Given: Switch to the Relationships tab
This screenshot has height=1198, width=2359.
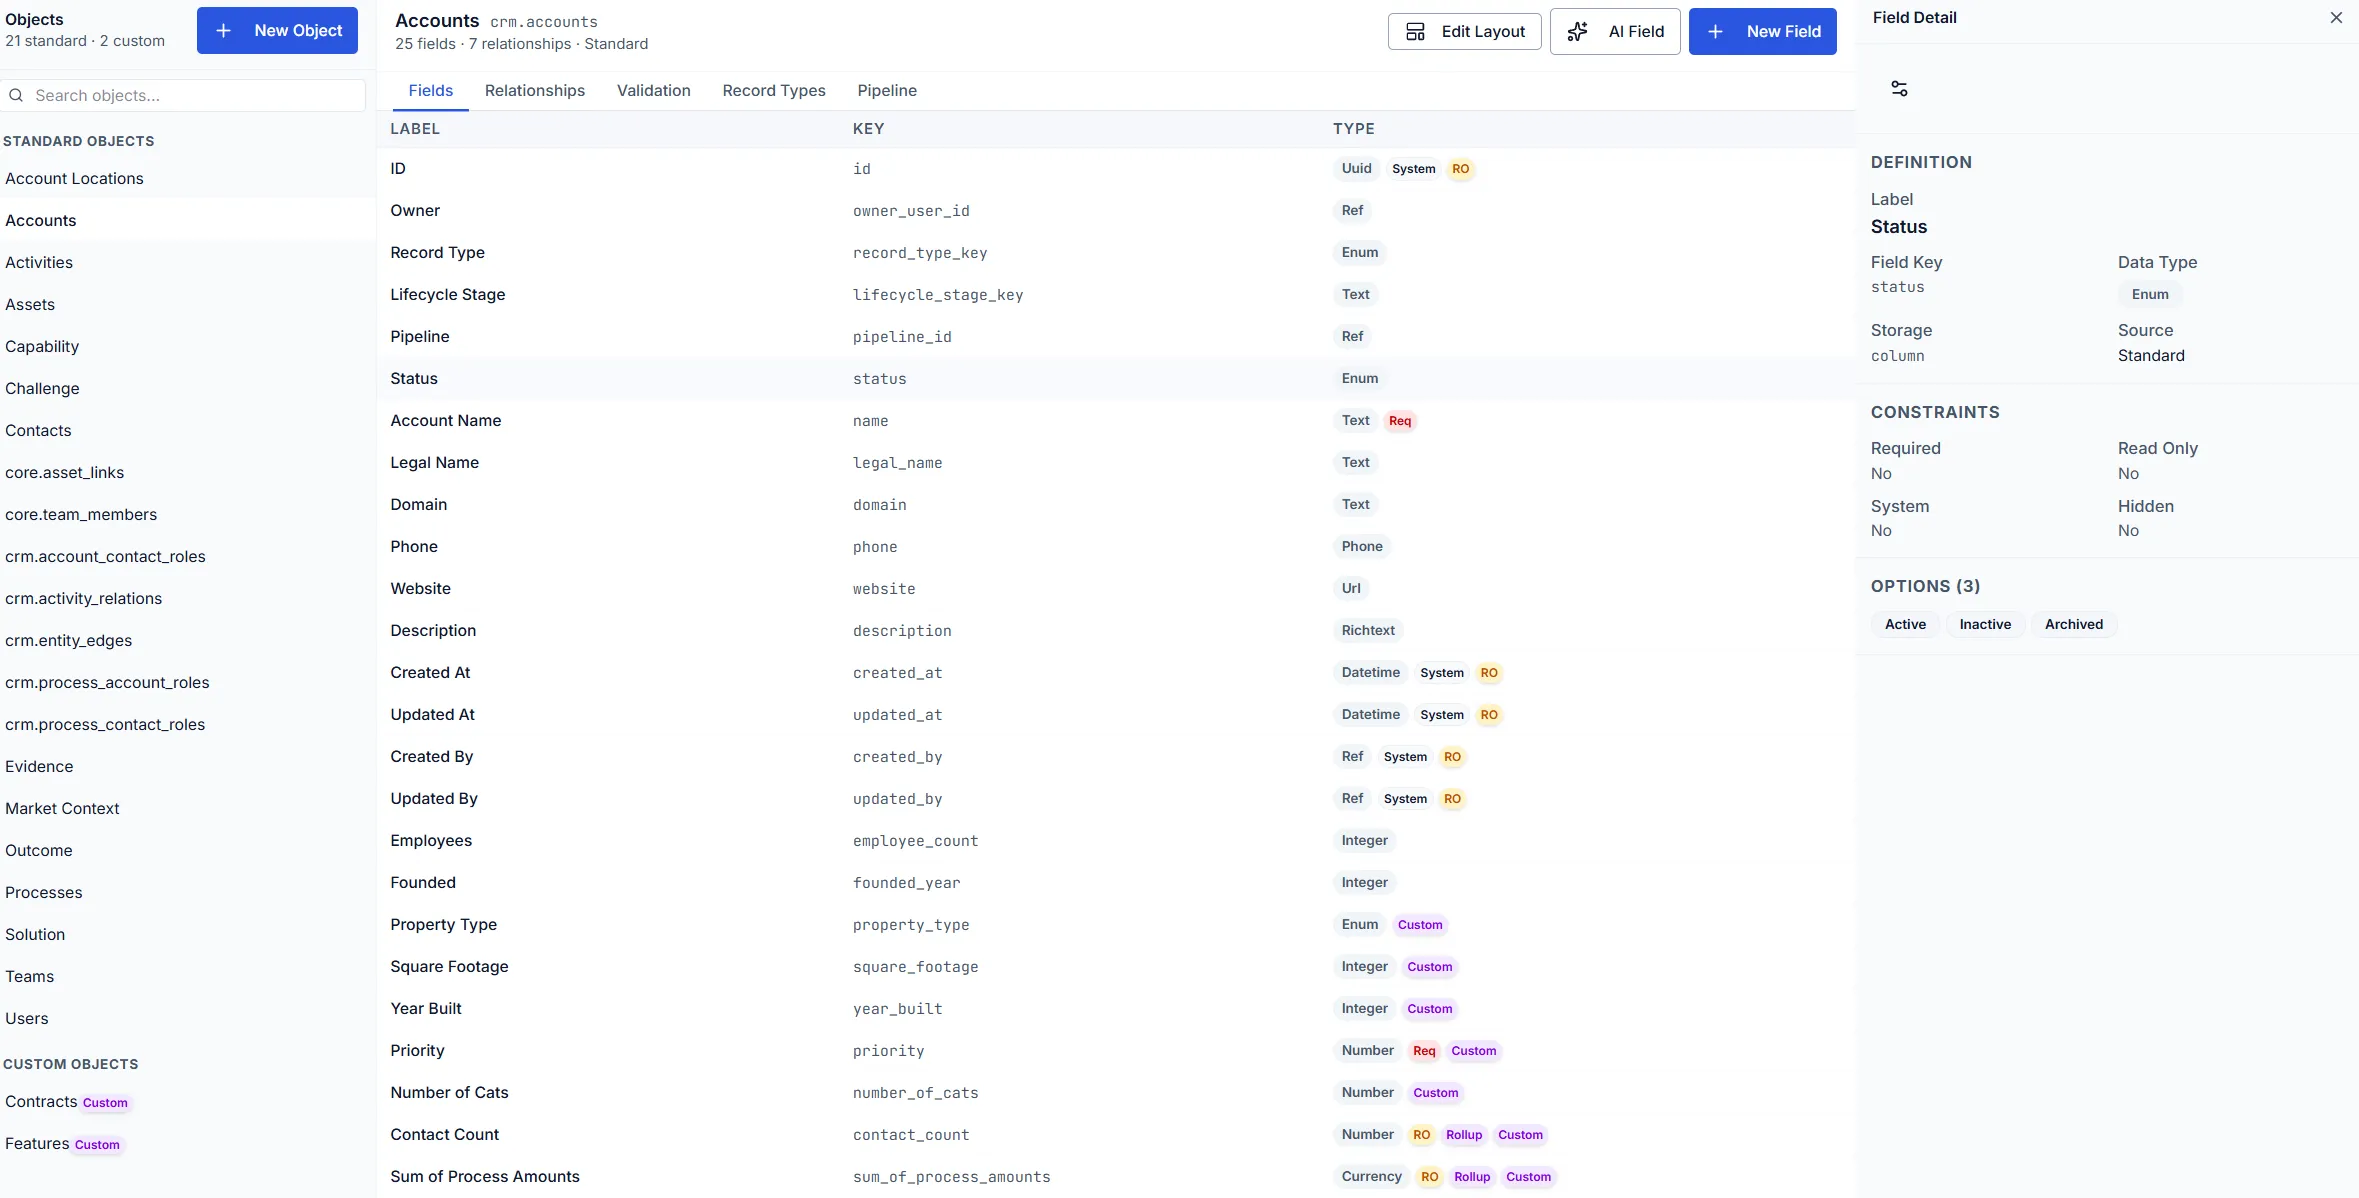Looking at the screenshot, I should (x=535, y=90).
